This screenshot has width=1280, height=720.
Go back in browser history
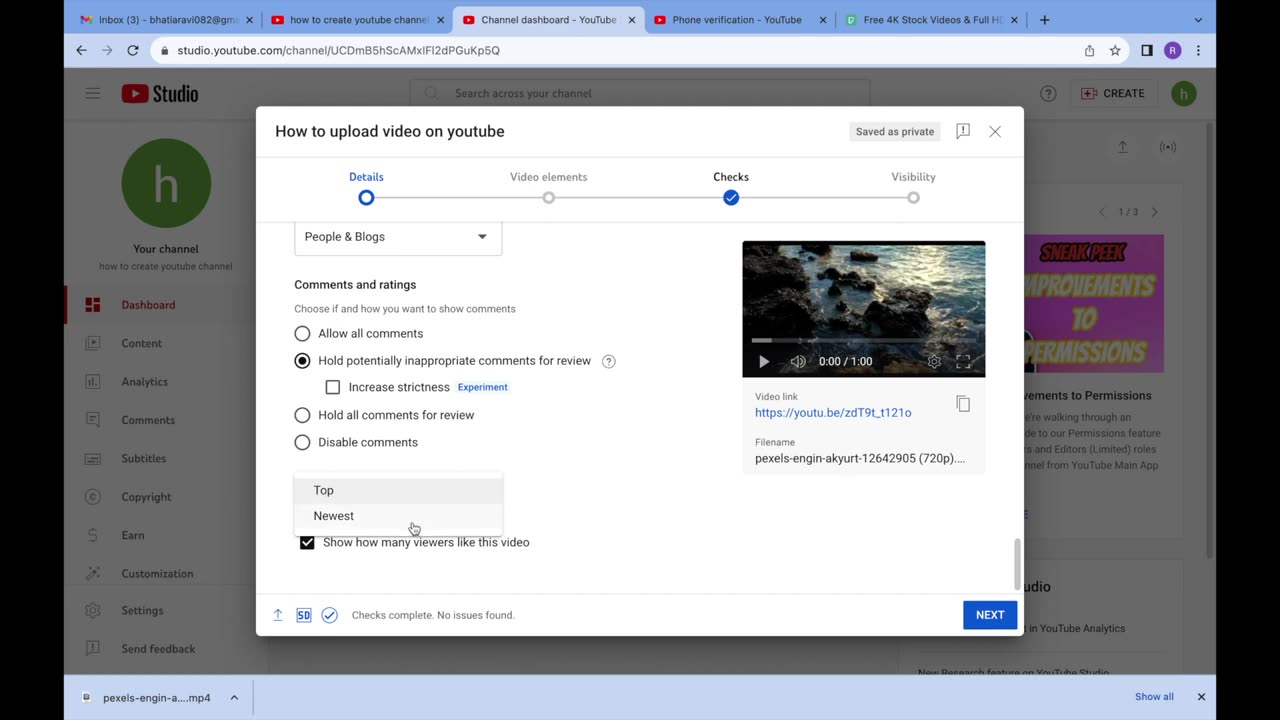coord(82,50)
